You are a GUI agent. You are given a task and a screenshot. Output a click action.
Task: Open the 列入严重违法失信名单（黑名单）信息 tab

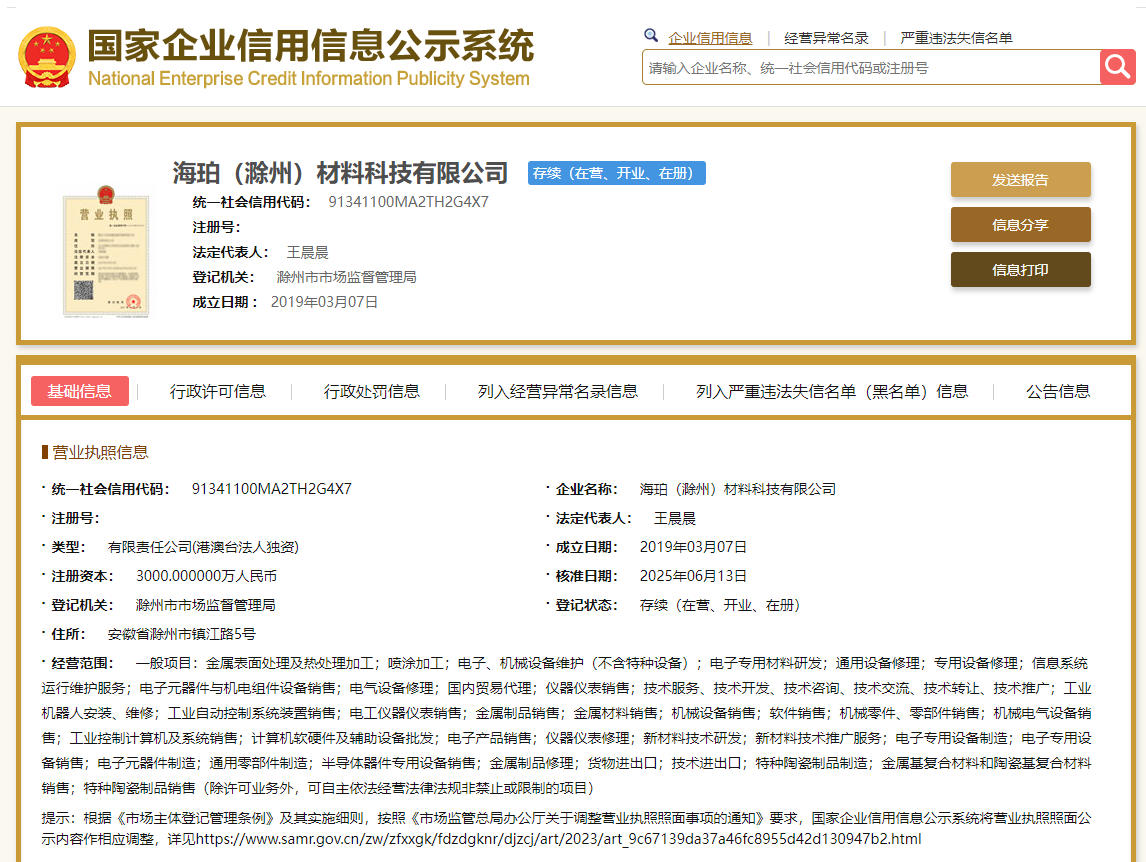(832, 391)
